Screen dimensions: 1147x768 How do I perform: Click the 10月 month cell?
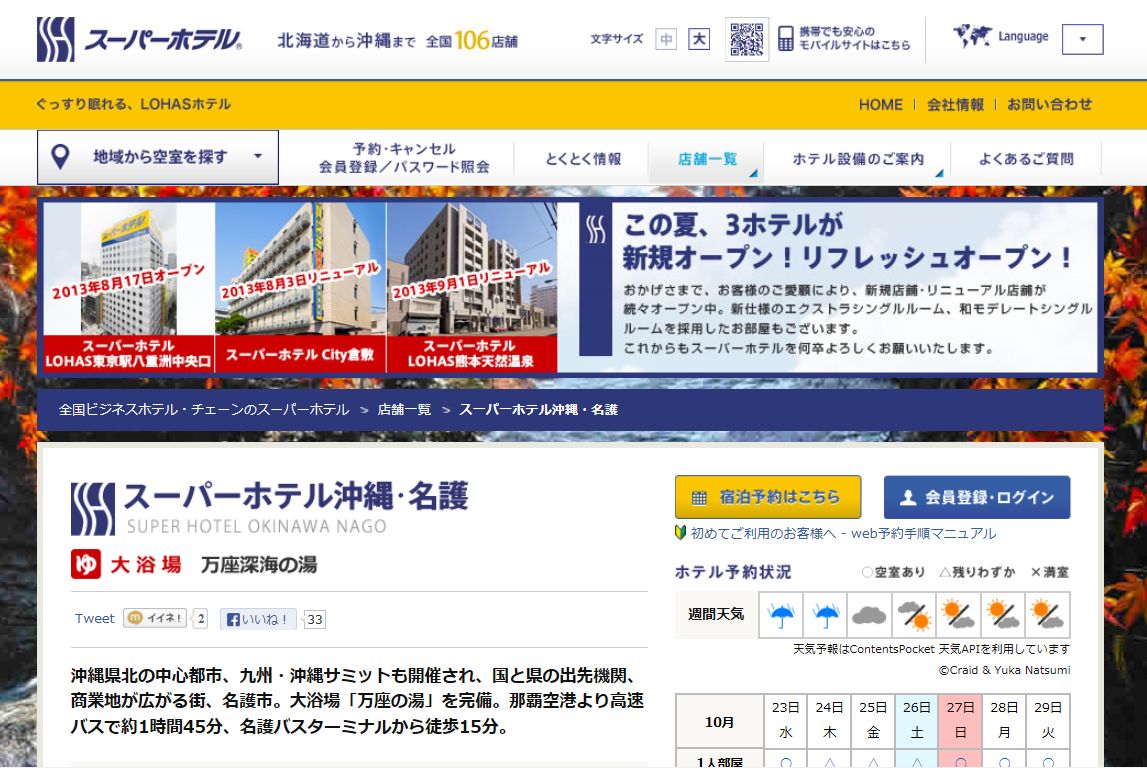point(719,722)
